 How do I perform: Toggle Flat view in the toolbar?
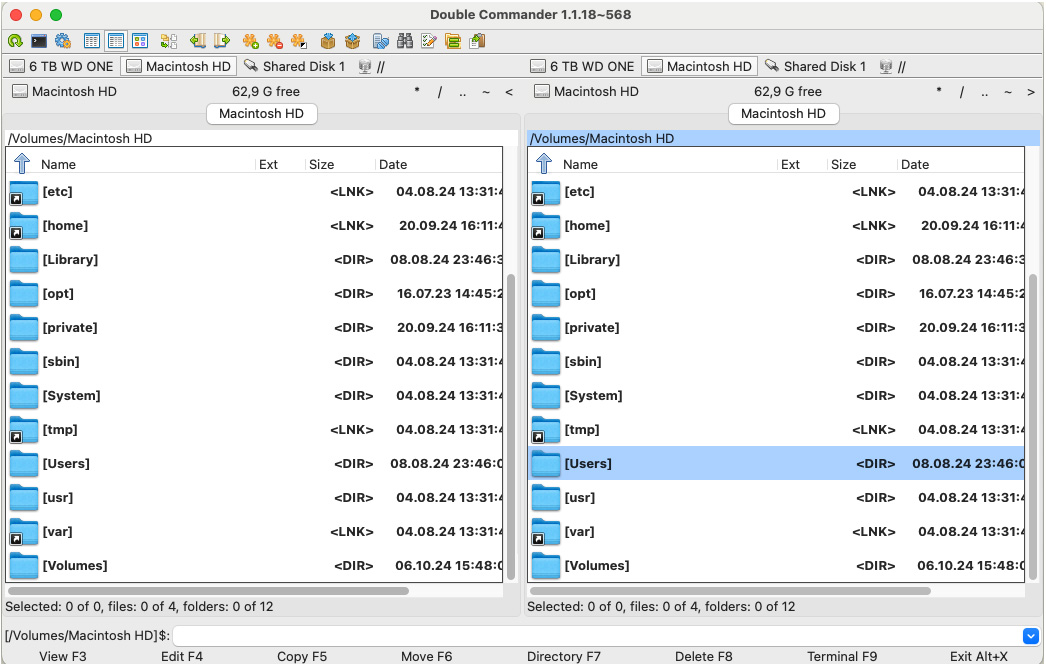[x=168, y=41]
